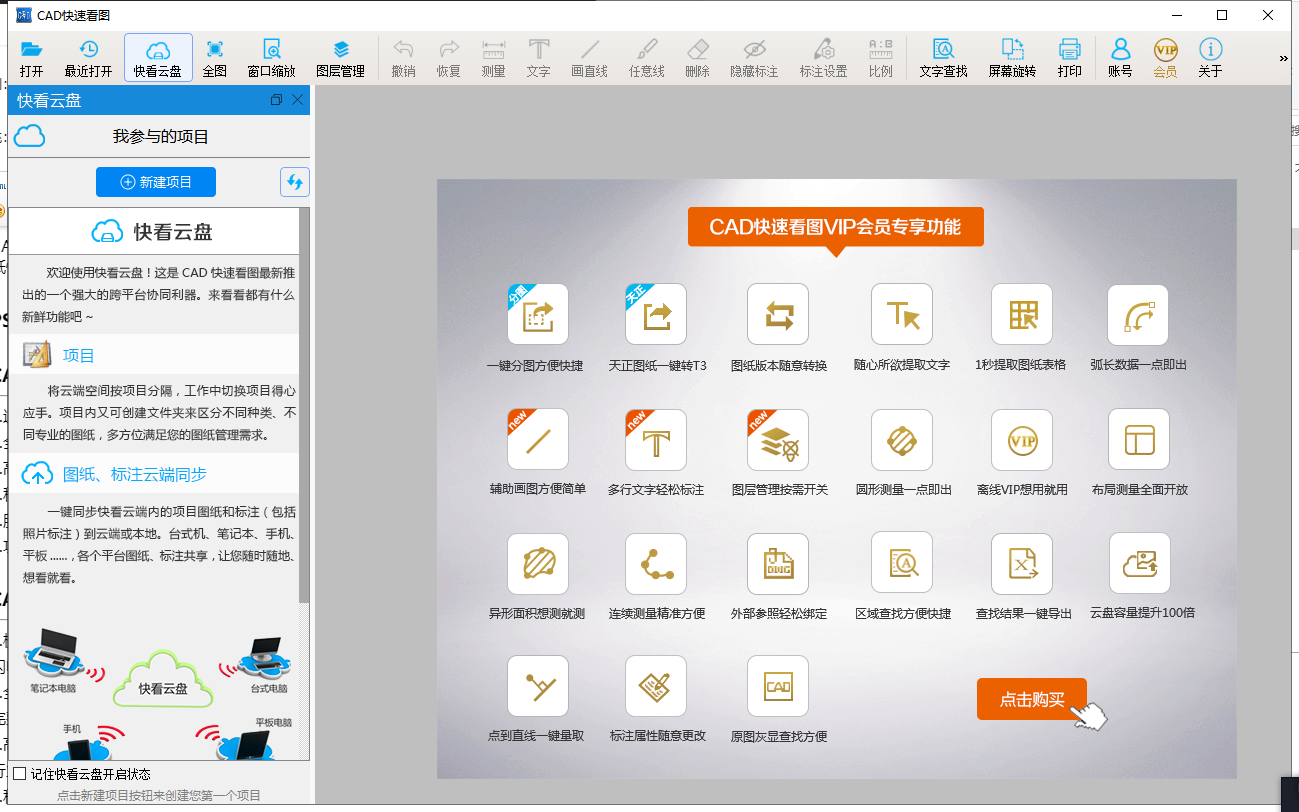Click the 项目 section heading

point(79,355)
